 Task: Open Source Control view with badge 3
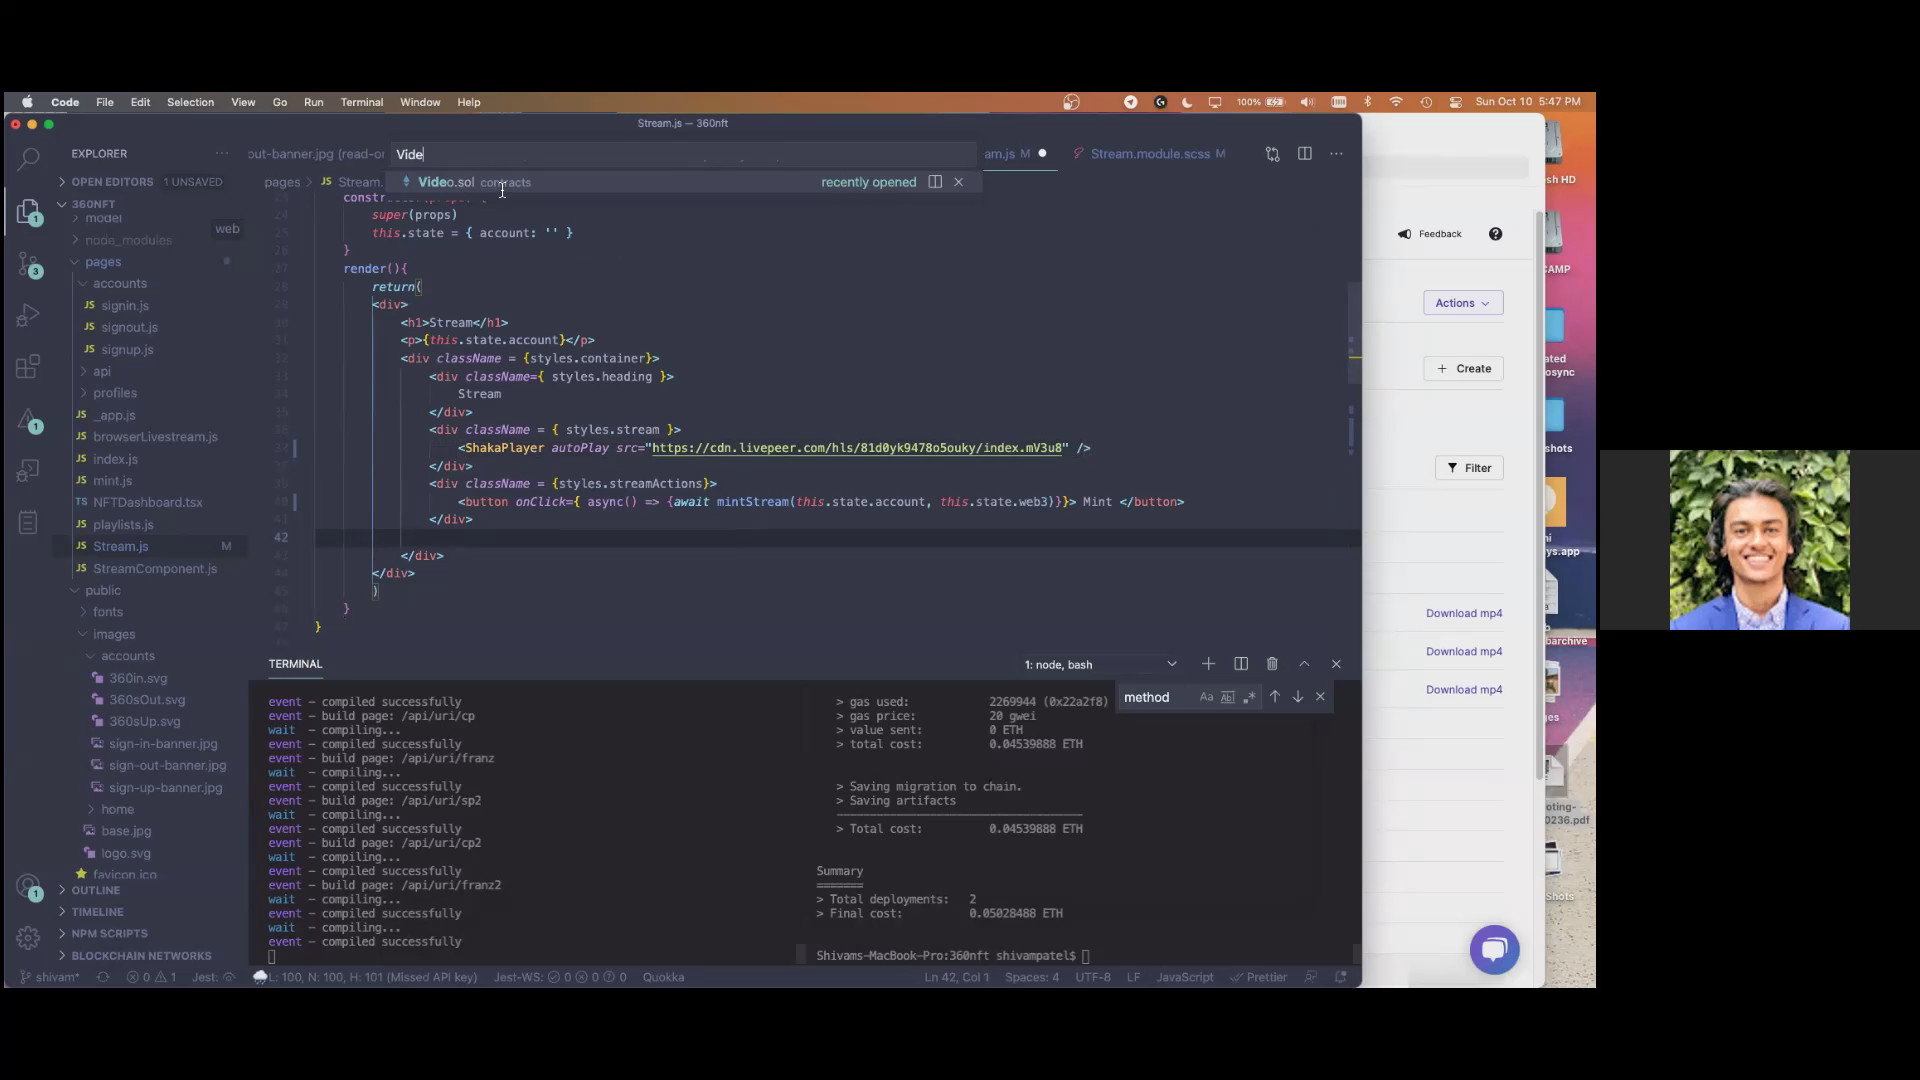click(28, 264)
